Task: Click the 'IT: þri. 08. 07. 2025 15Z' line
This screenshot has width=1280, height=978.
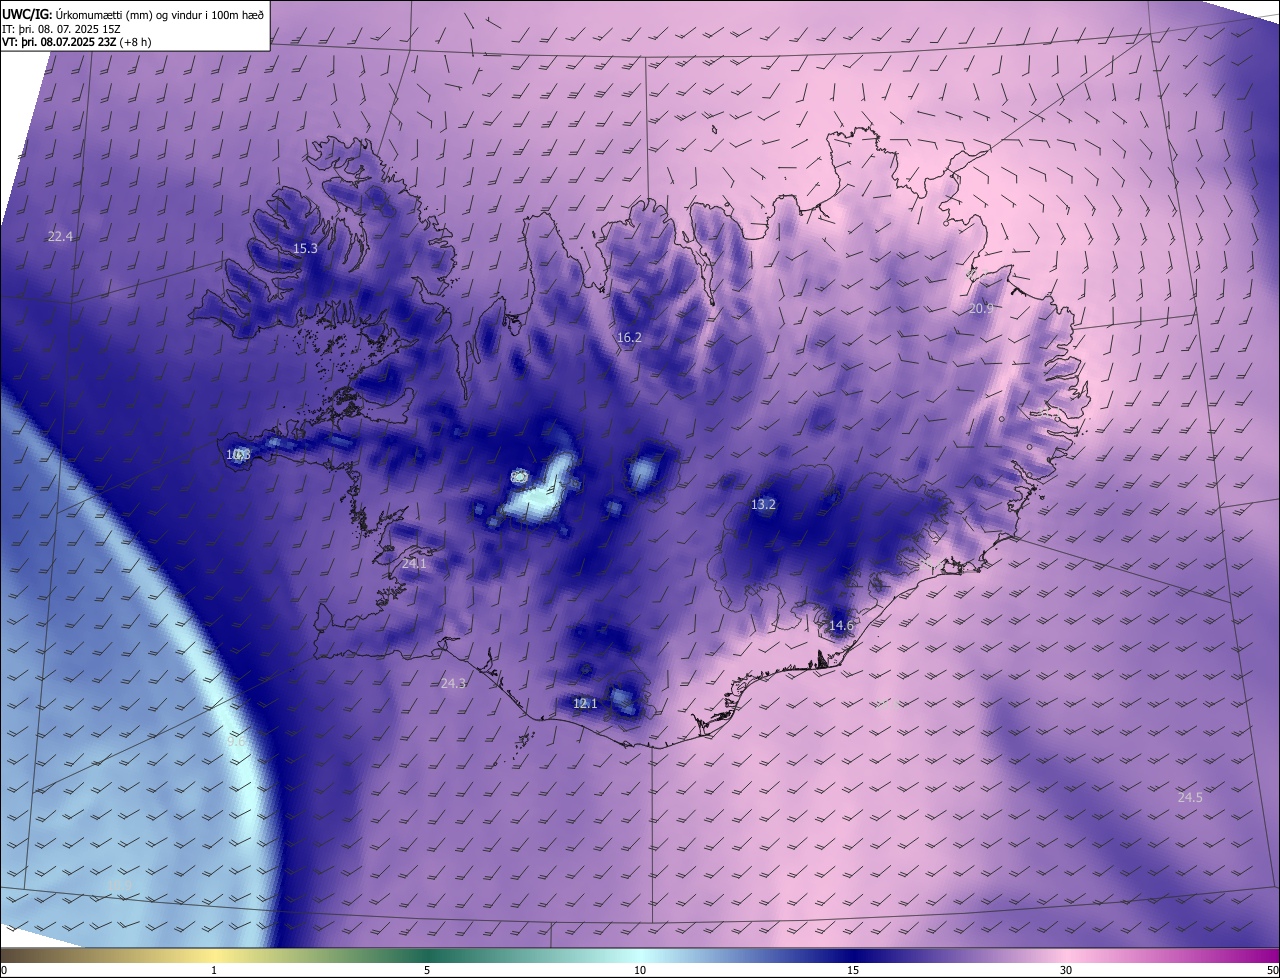Action: pos(59,29)
